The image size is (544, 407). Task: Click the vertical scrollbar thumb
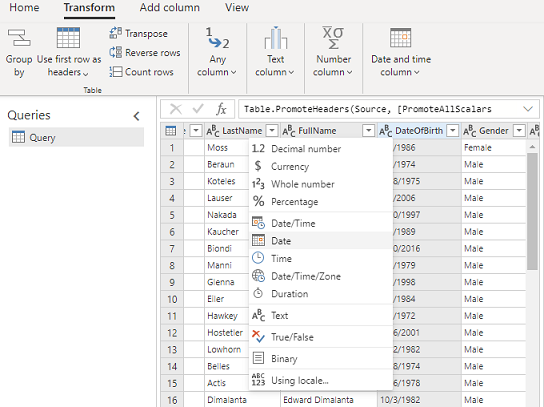[532, 211]
